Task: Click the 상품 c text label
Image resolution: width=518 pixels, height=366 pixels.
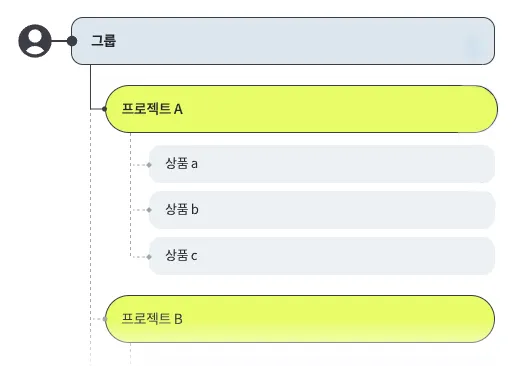Action: click(181, 256)
